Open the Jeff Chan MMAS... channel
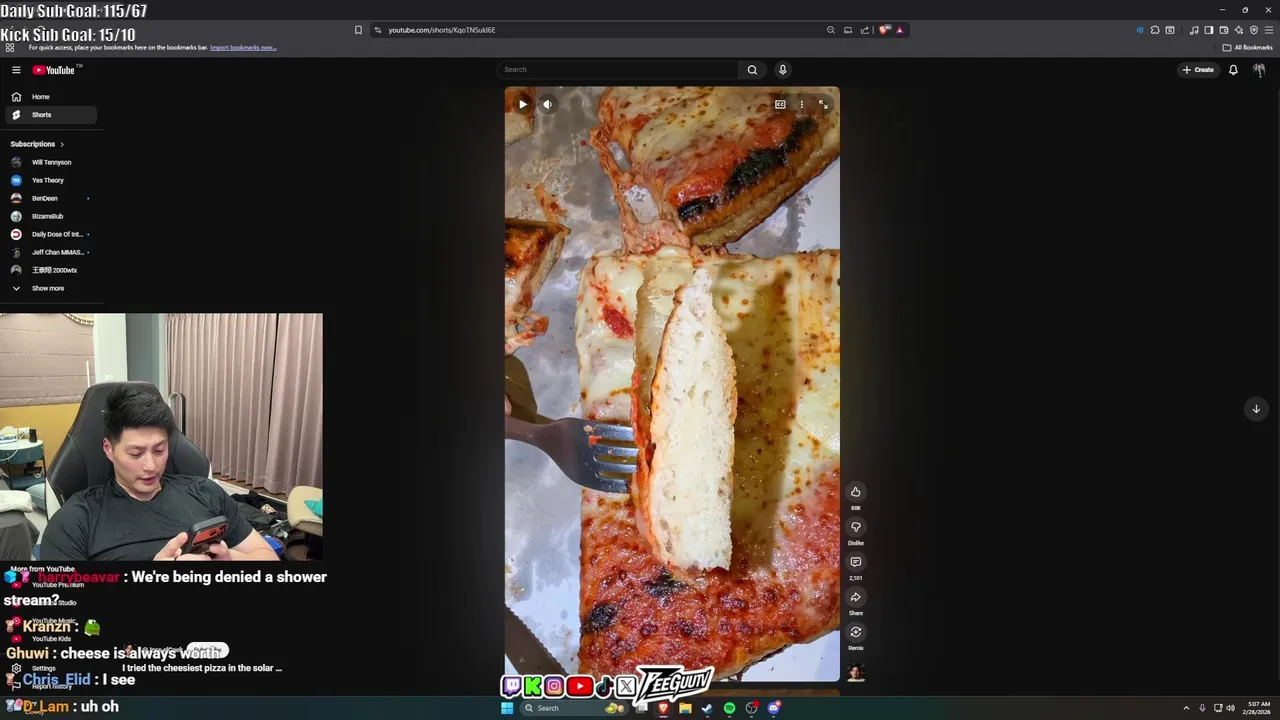This screenshot has height=720, width=1280. (51, 252)
